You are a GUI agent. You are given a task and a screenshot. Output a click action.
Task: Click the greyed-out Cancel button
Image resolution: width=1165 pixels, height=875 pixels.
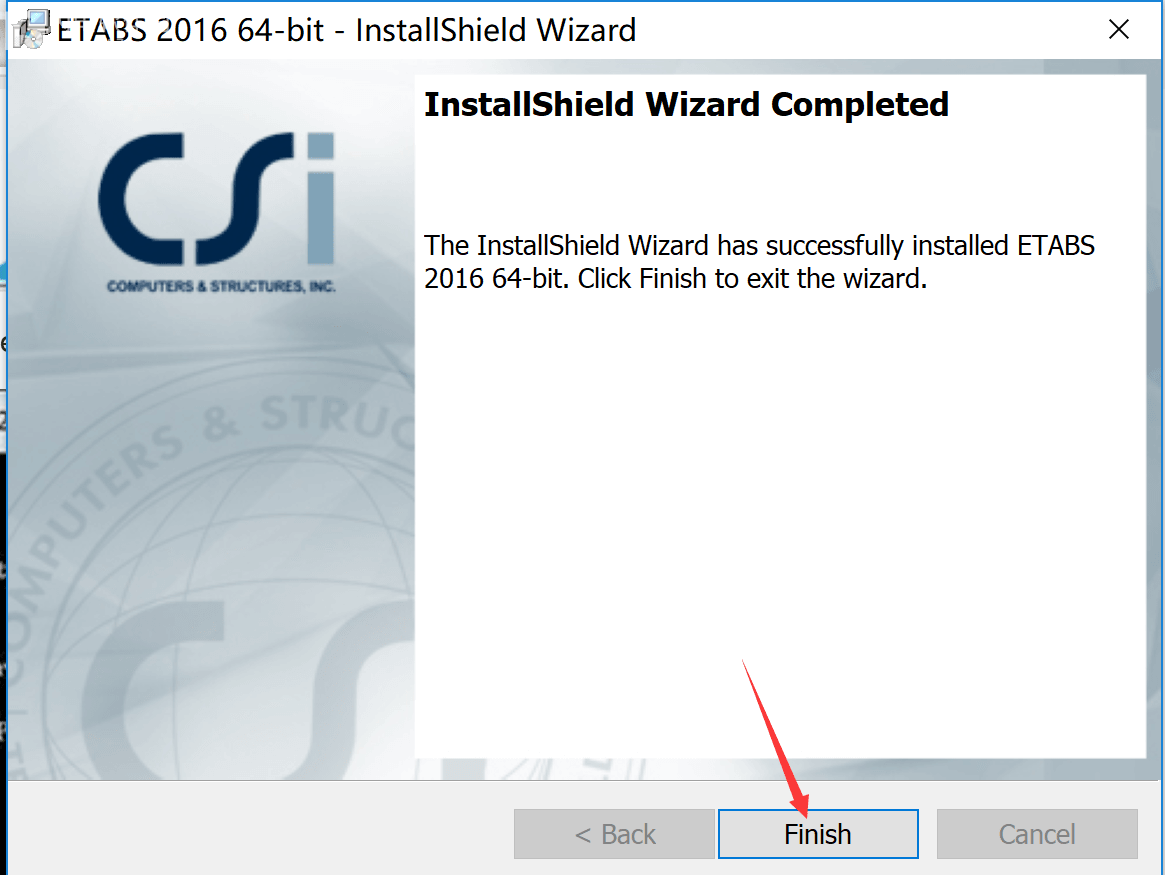(1036, 834)
